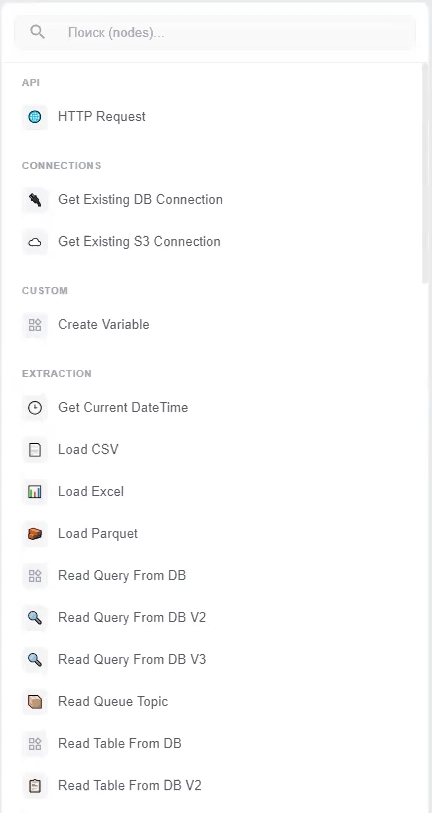Click the search magnifier icon in the search bar
The width and height of the screenshot is (432, 813).
point(37,32)
